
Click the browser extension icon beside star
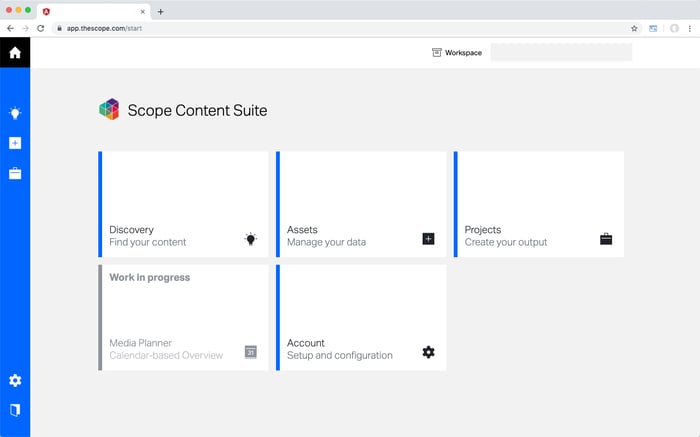[653, 28]
